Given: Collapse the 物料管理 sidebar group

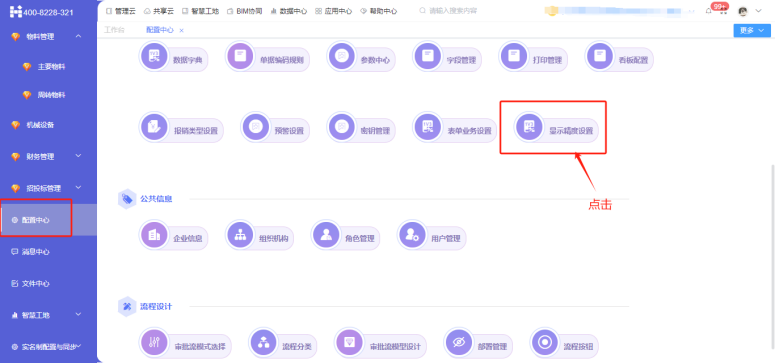Looking at the screenshot, I should tap(79, 36).
